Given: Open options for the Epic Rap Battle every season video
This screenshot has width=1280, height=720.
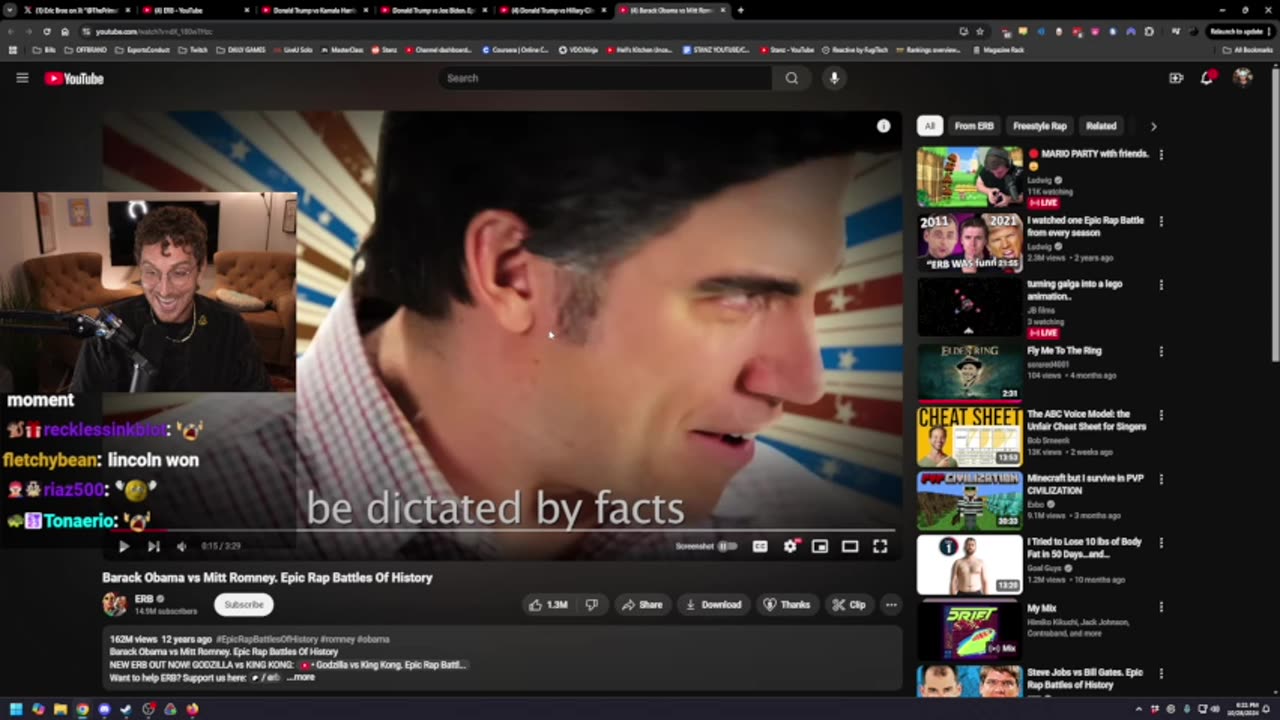Looking at the screenshot, I should [1161, 221].
